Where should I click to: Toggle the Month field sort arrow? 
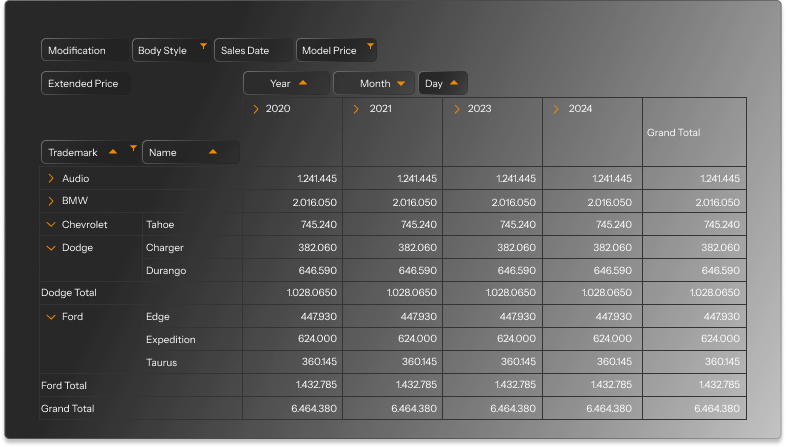click(x=401, y=84)
